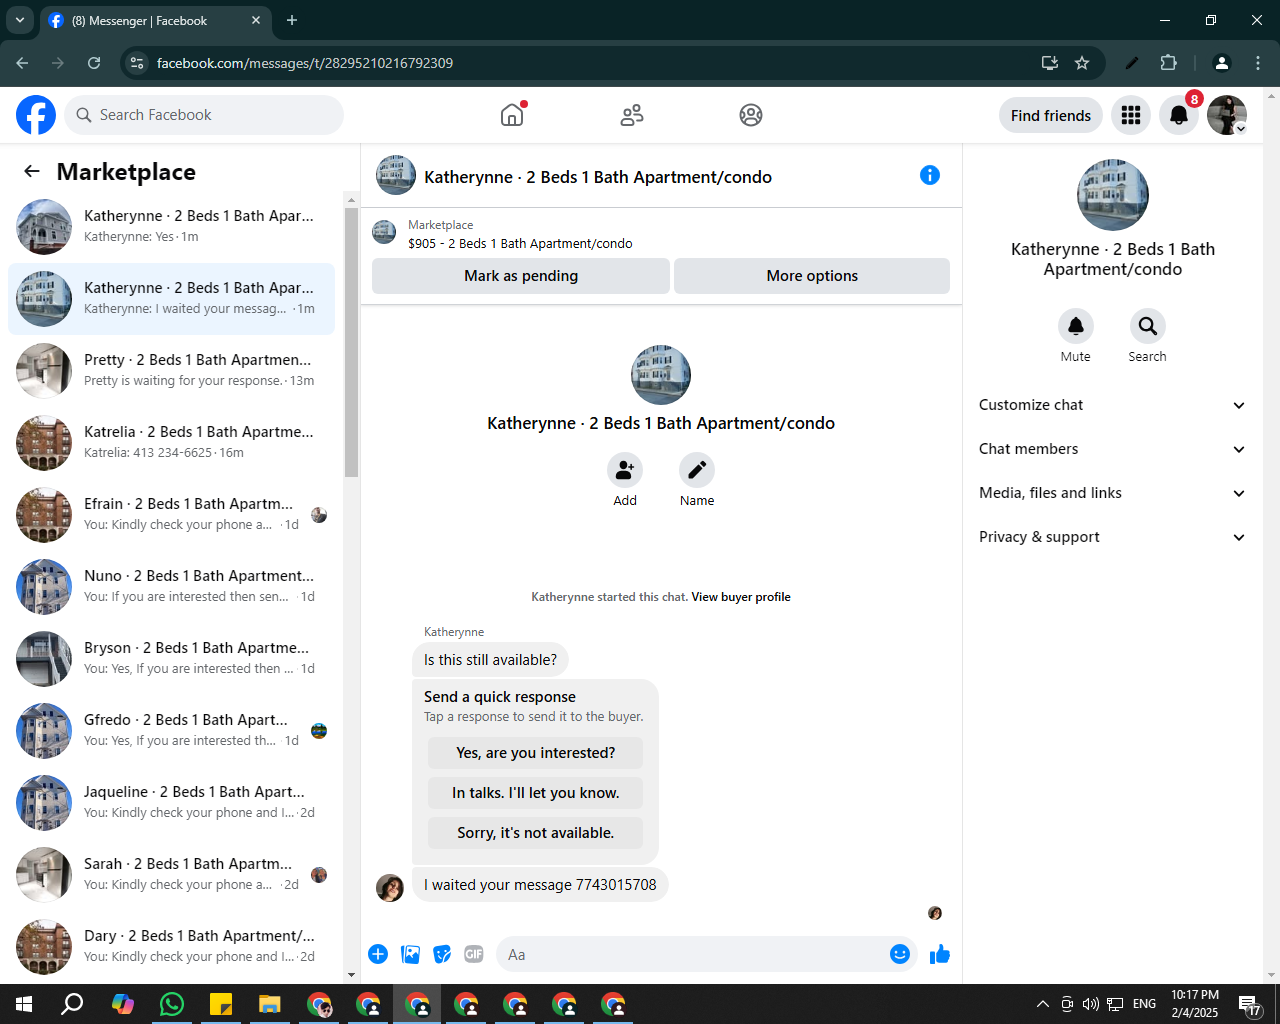This screenshot has height=1024, width=1280.
Task: Expand Customize chat section
Action: 1113,405
